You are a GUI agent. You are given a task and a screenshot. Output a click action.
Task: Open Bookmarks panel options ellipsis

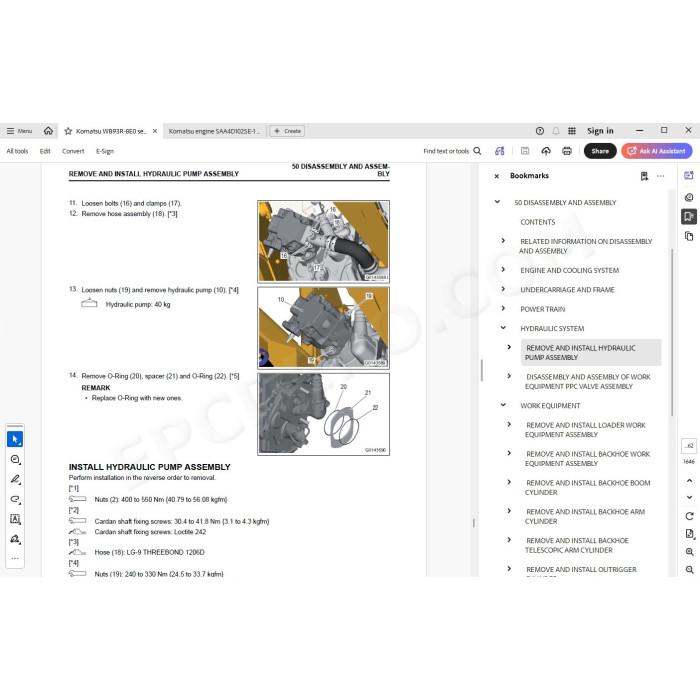tap(660, 176)
